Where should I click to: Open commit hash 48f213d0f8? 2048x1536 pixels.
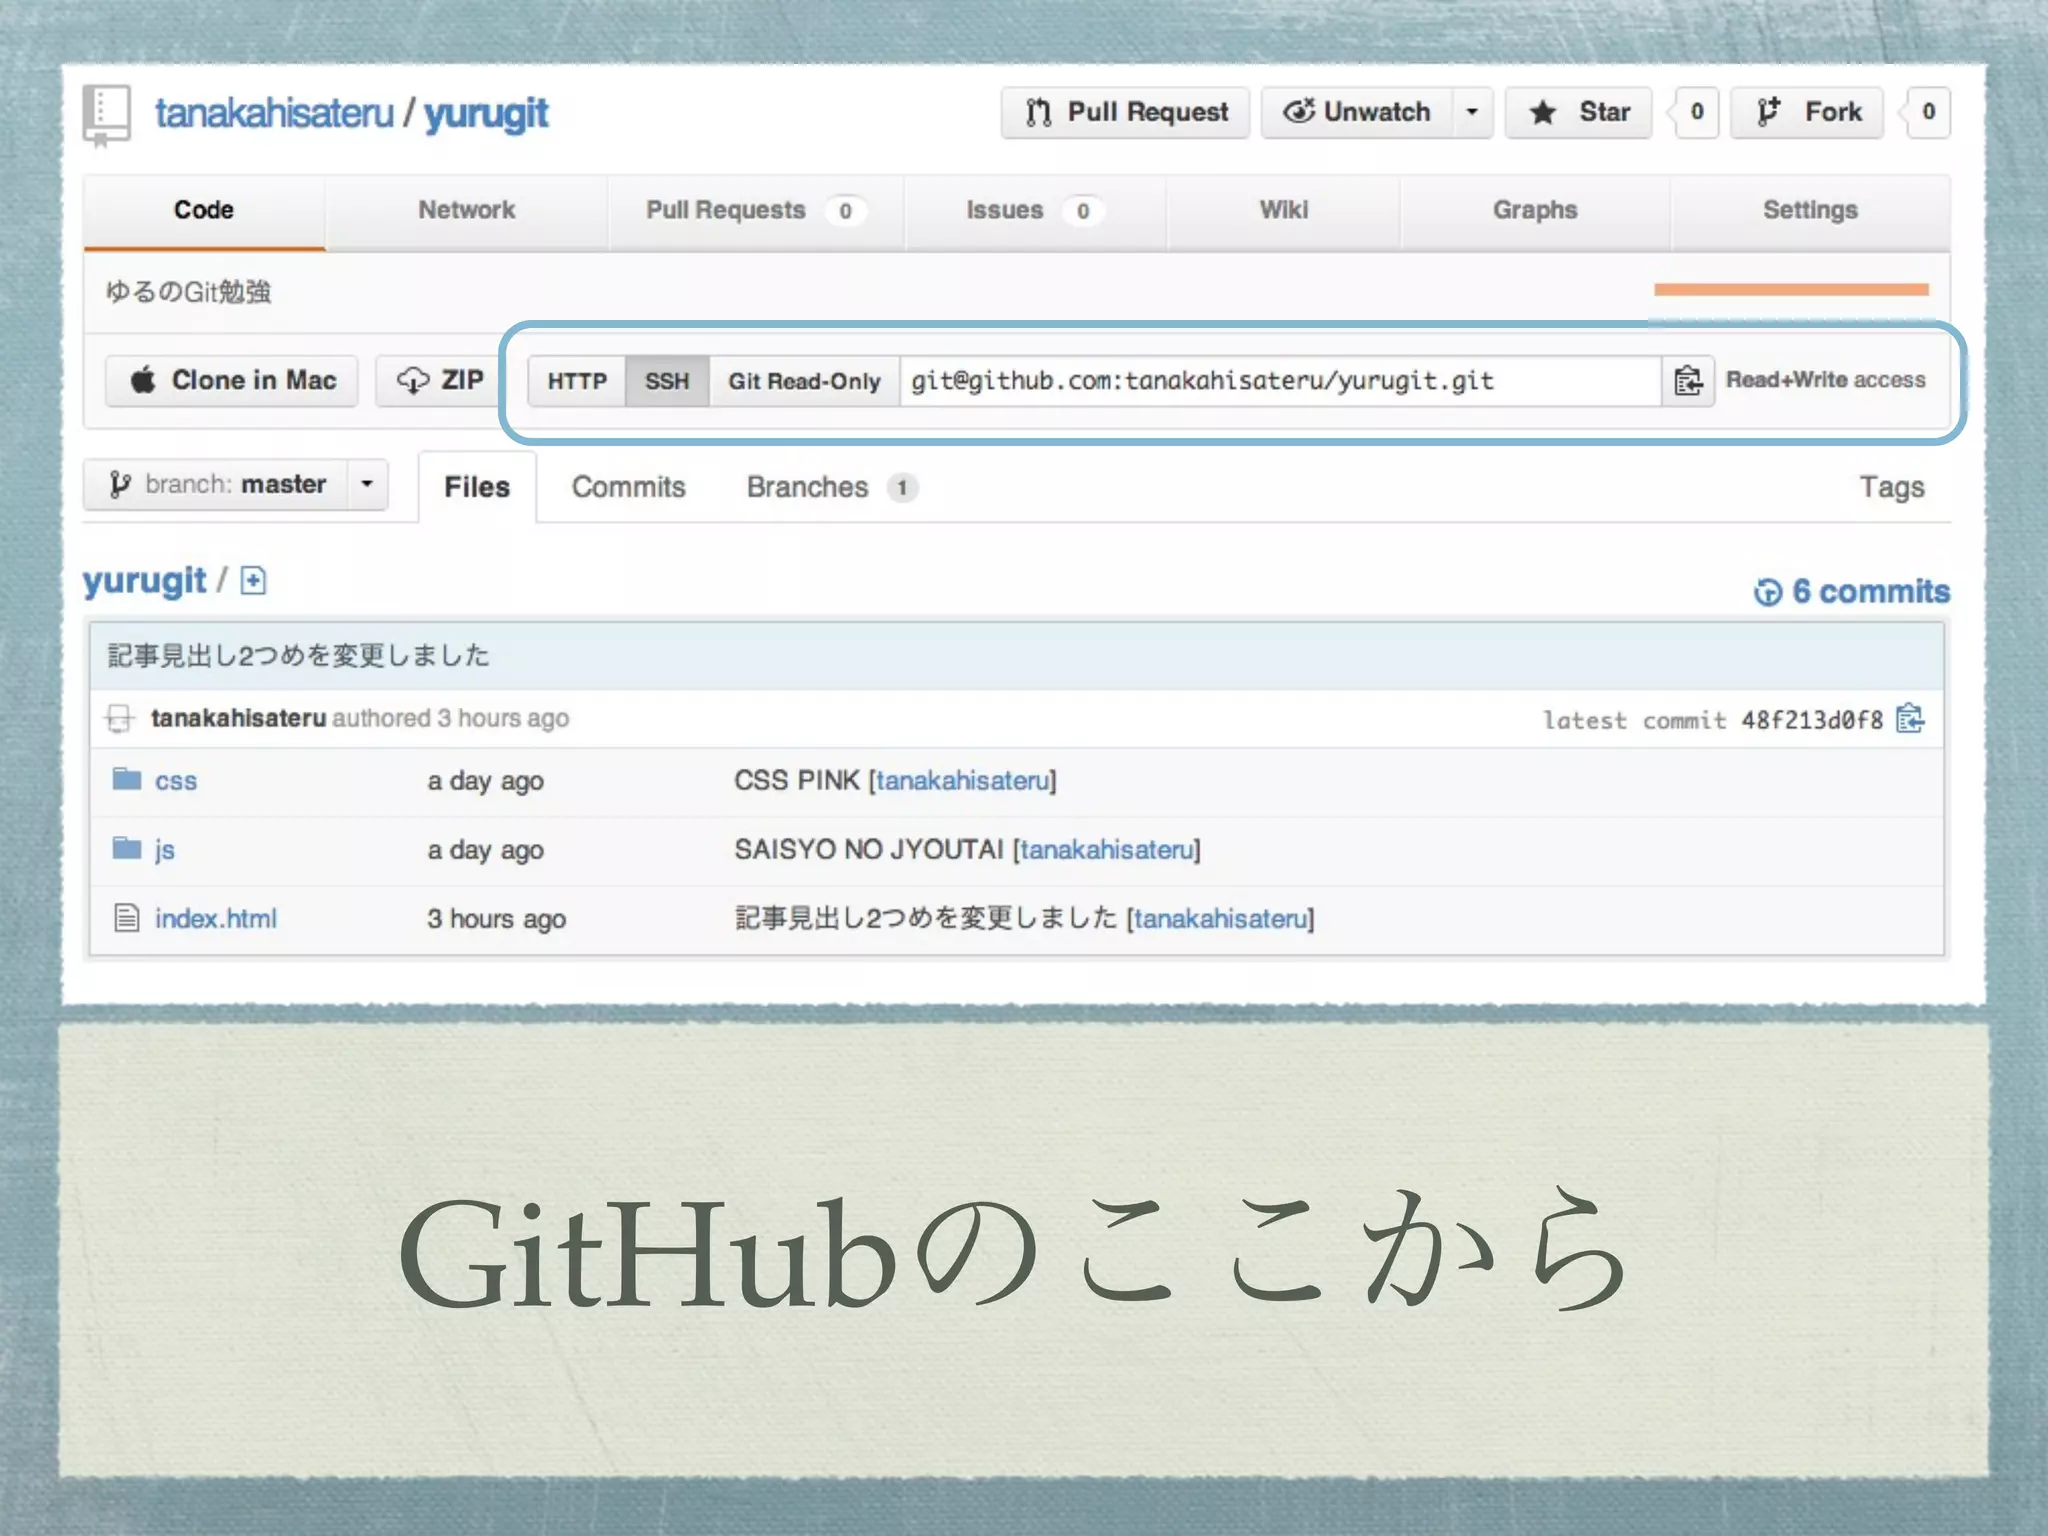coord(1811,720)
